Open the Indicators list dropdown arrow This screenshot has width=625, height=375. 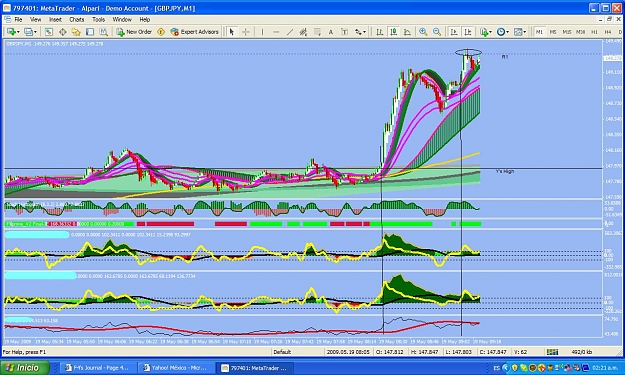[x=490, y=32]
